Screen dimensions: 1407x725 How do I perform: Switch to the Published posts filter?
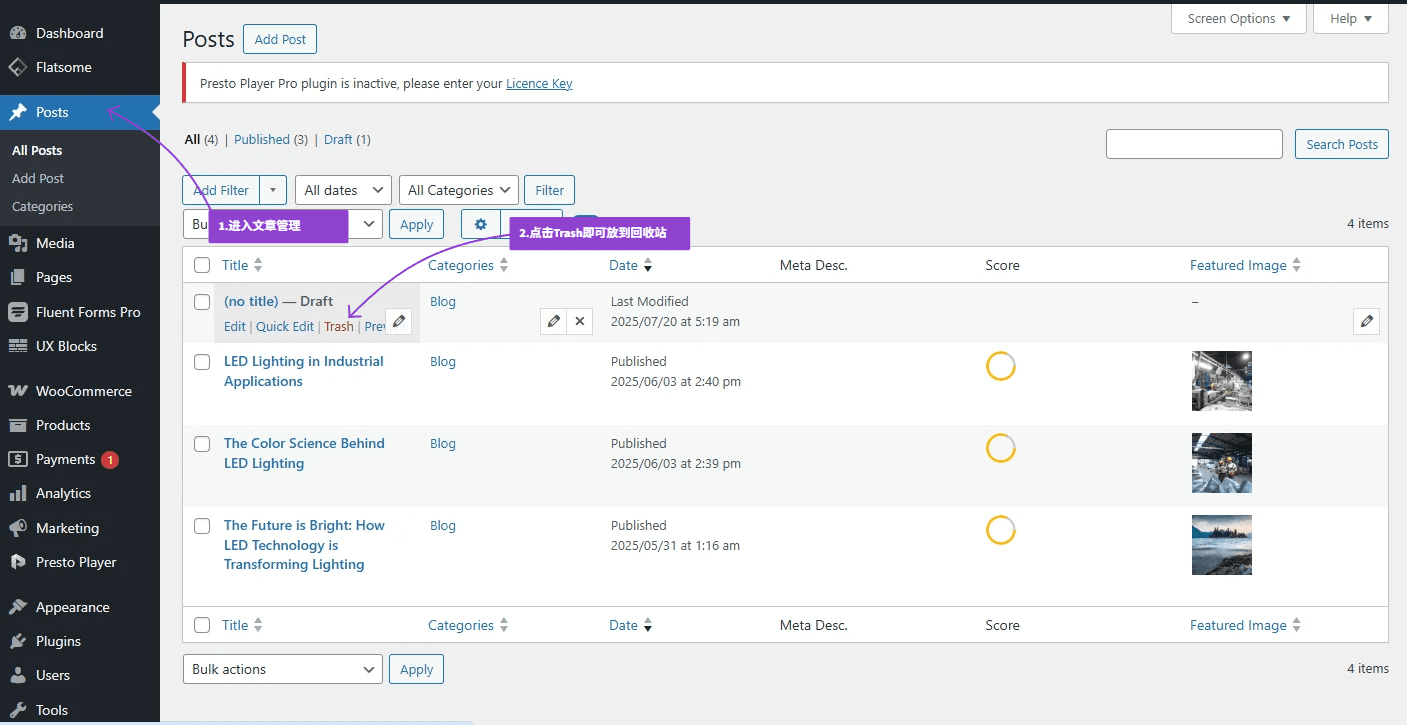point(262,140)
